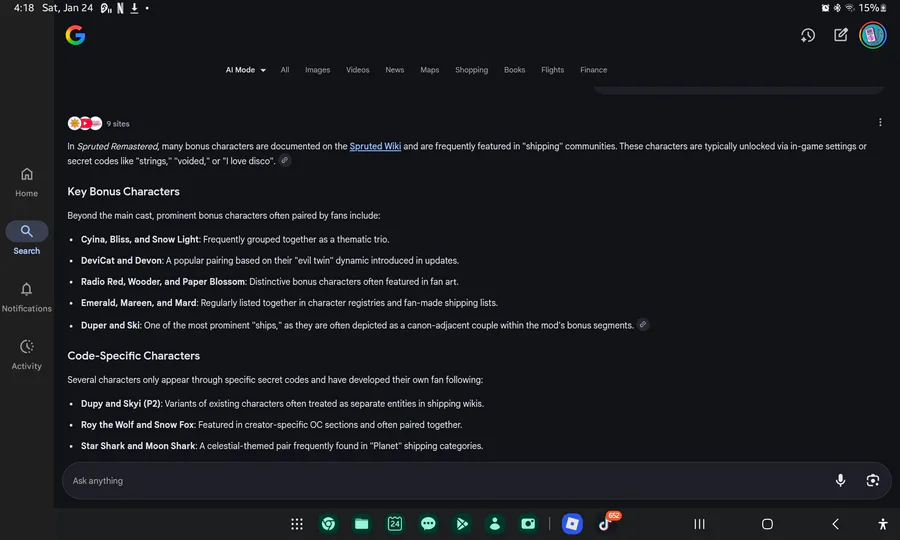Go back with navigation arrow
This screenshot has width=900, height=540.
836,524
